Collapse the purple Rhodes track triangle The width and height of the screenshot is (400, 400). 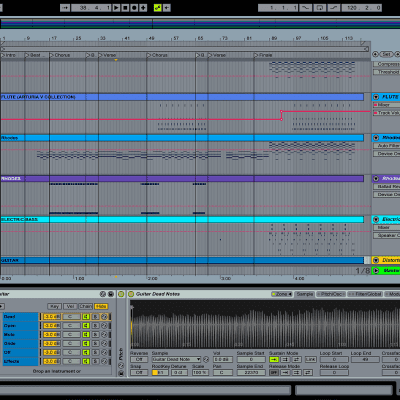tap(376, 179)
